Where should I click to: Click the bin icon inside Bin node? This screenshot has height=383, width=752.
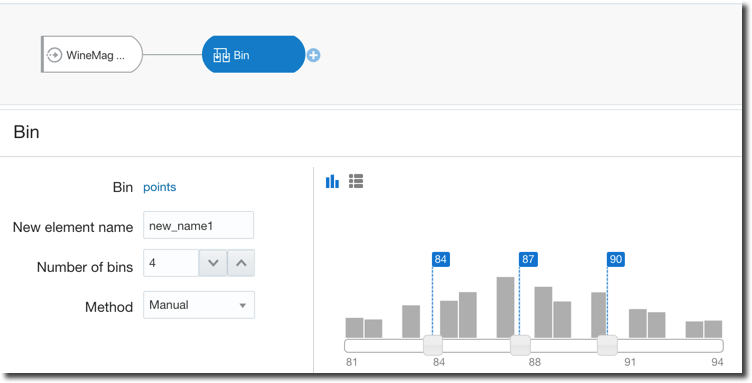tap(222, 56)
